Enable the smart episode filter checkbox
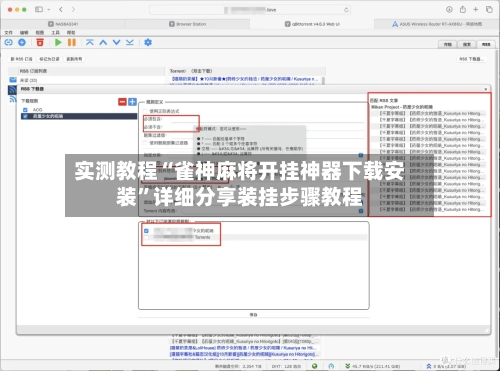The height and width of the screenshot is (371, 500). click(145, 143)
